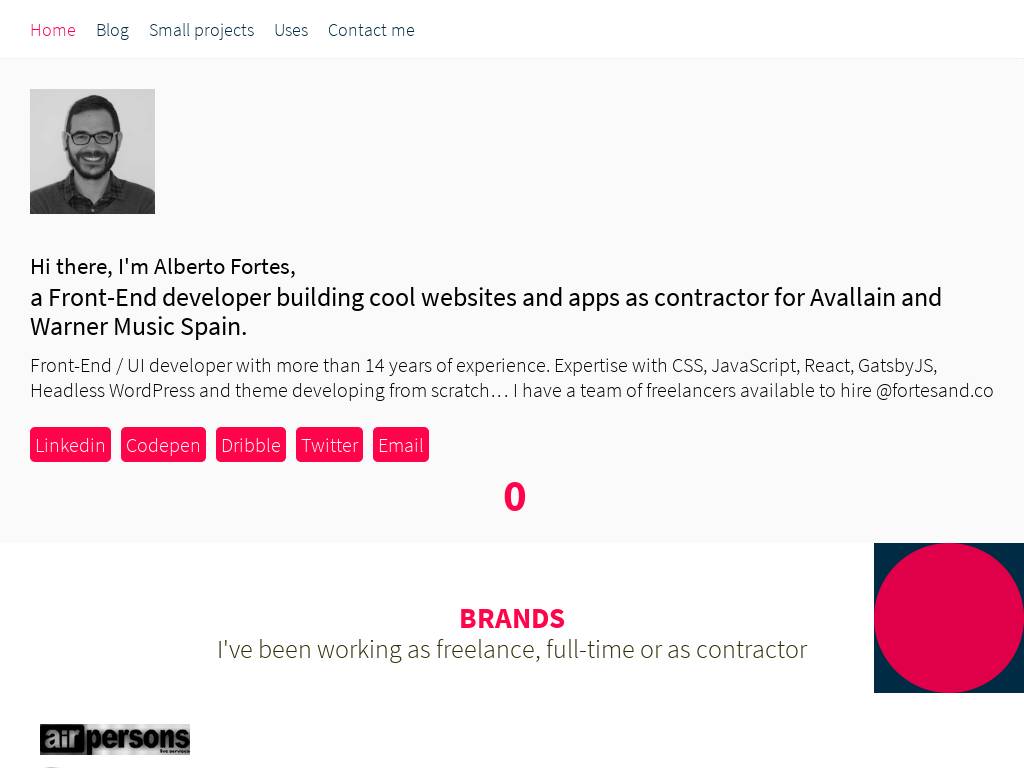The height and width of the screenshot is (768, 1024).
Task: Visit the Codepen button link
Action: (x=163, y=445)
